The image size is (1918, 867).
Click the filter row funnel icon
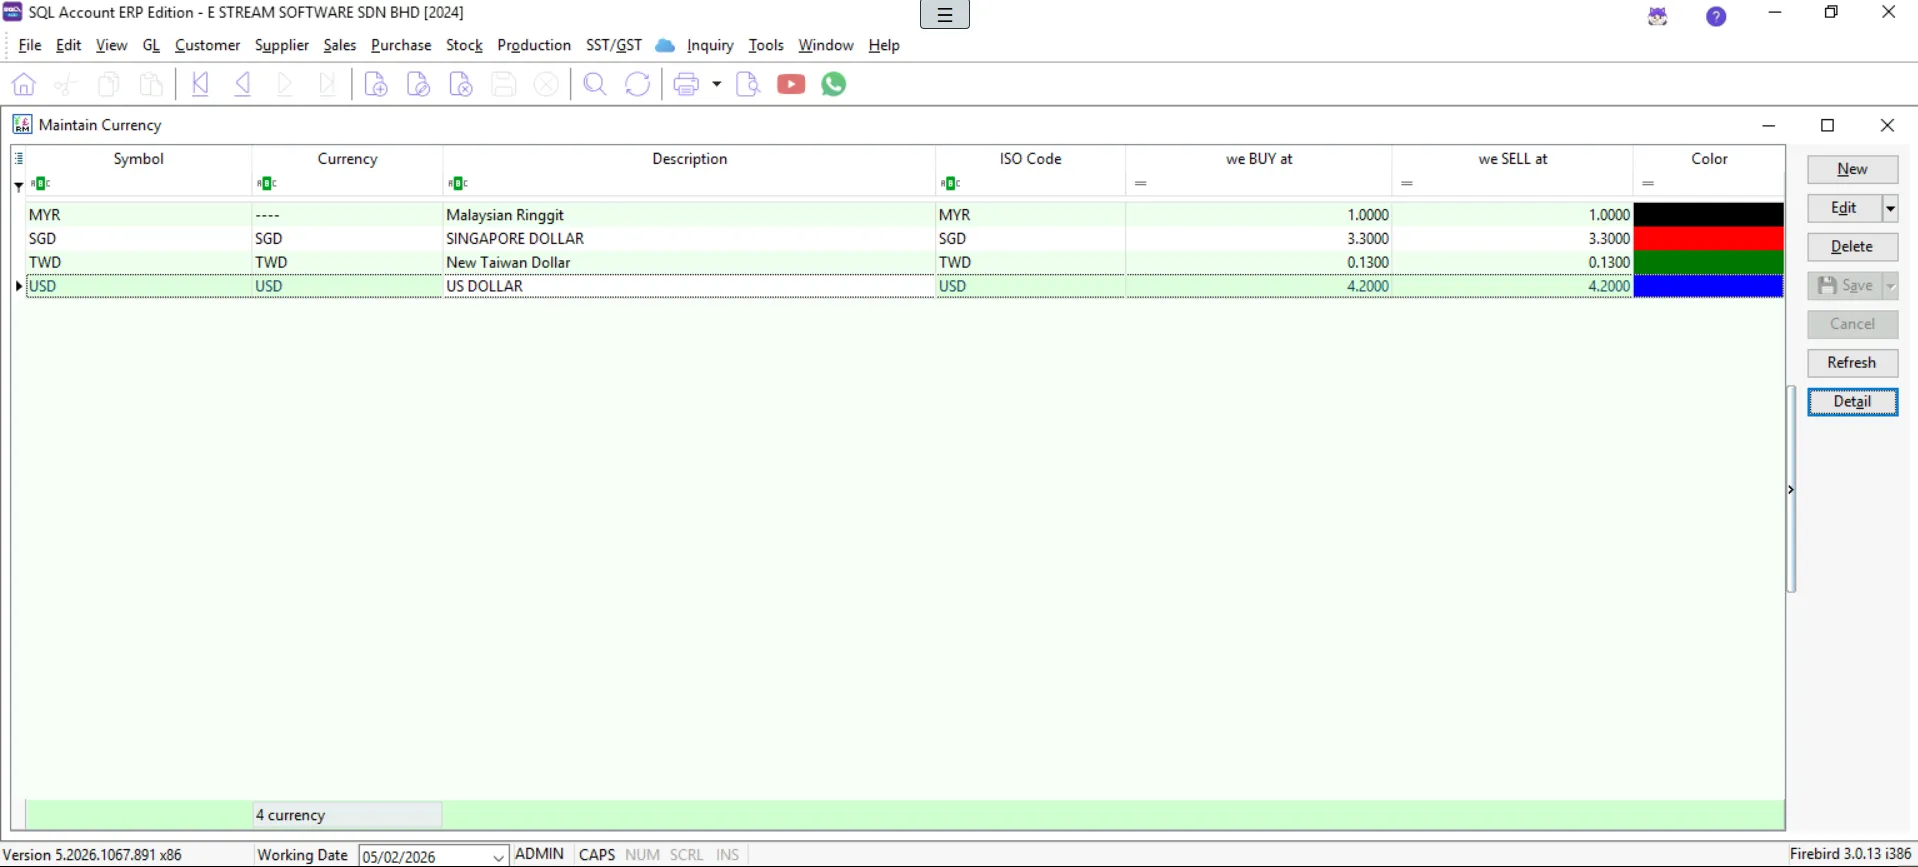point(18,186)
